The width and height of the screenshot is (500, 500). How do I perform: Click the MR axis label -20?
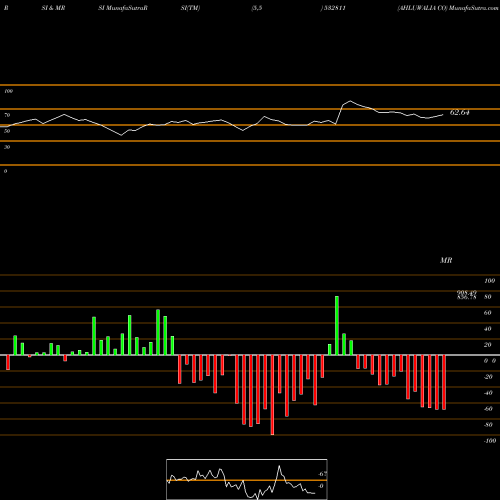pos(488,377)
